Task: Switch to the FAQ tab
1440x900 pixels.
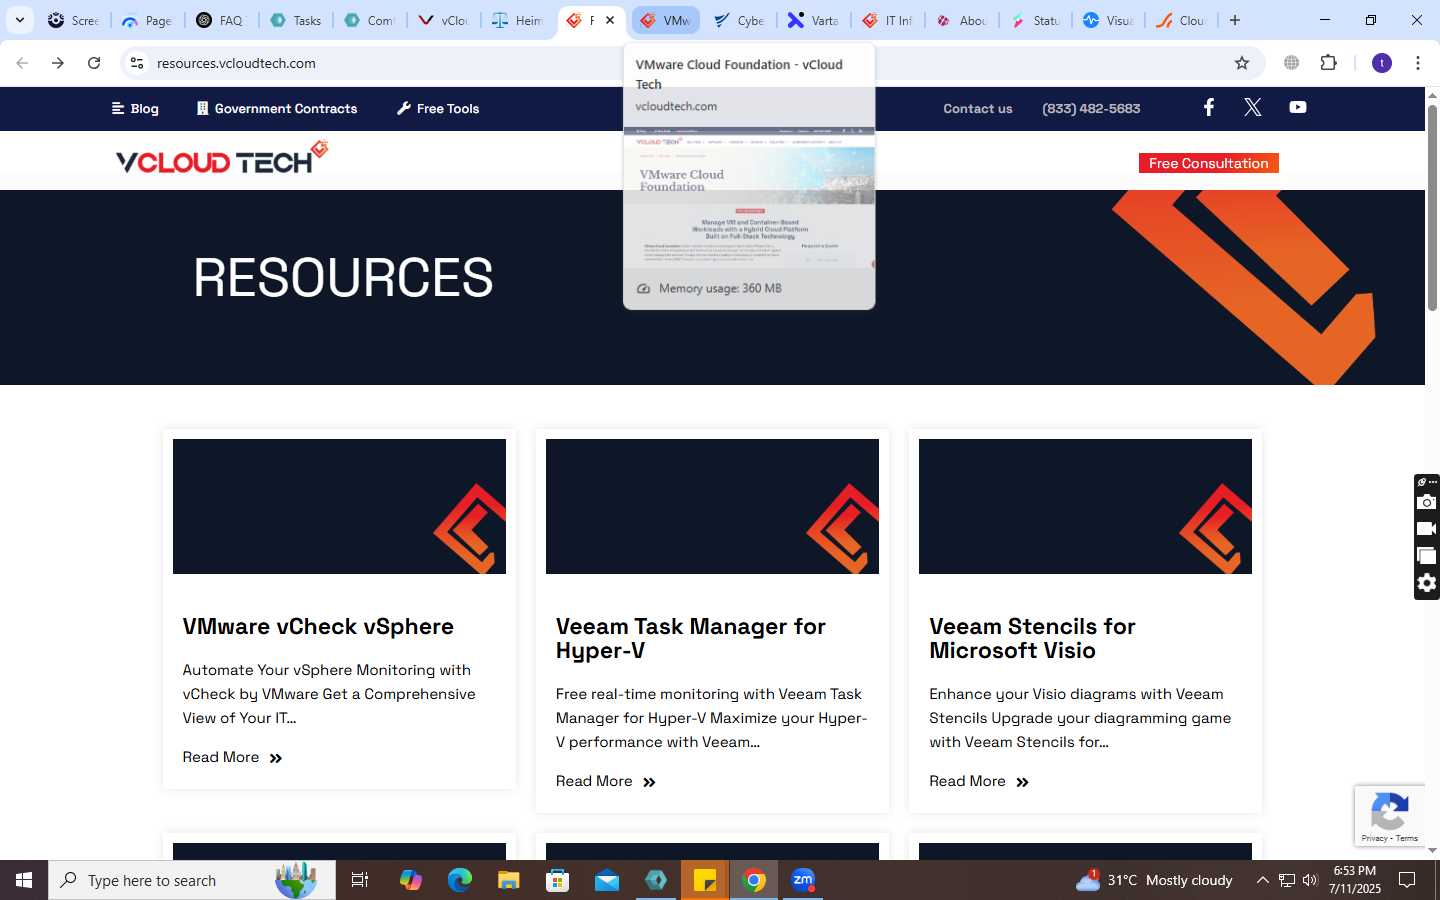Action: point(221,20)
